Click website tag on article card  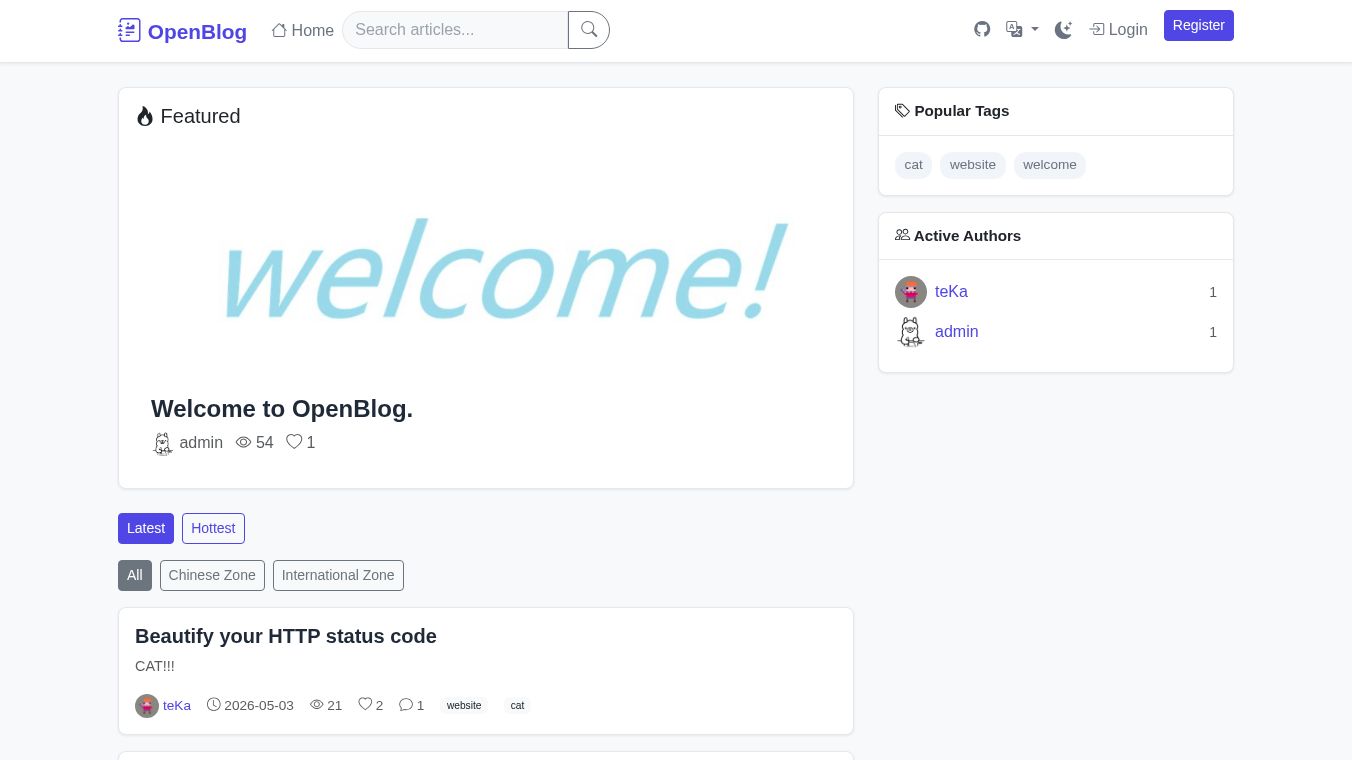(x=464, y=706)
